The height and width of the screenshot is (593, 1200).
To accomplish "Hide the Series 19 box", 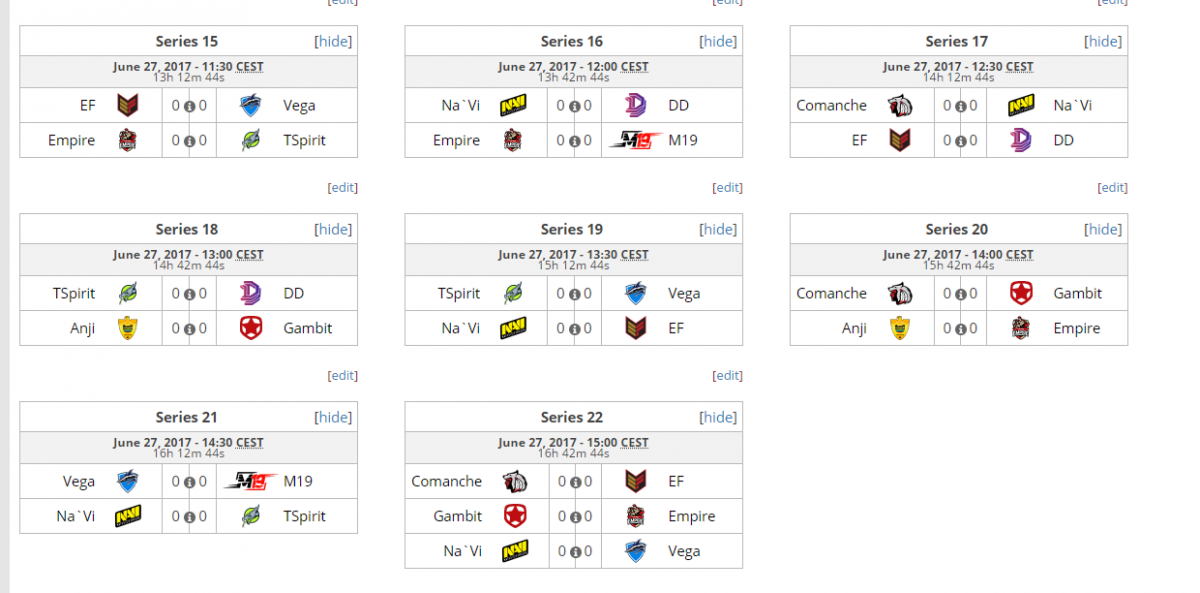I will [718, 229].
